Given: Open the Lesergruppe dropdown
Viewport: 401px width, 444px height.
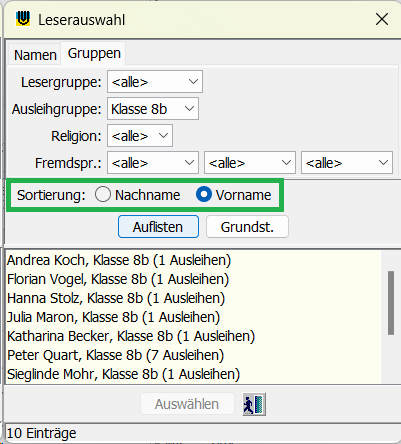Looking at the screenshot, I should tap(155, 81).
